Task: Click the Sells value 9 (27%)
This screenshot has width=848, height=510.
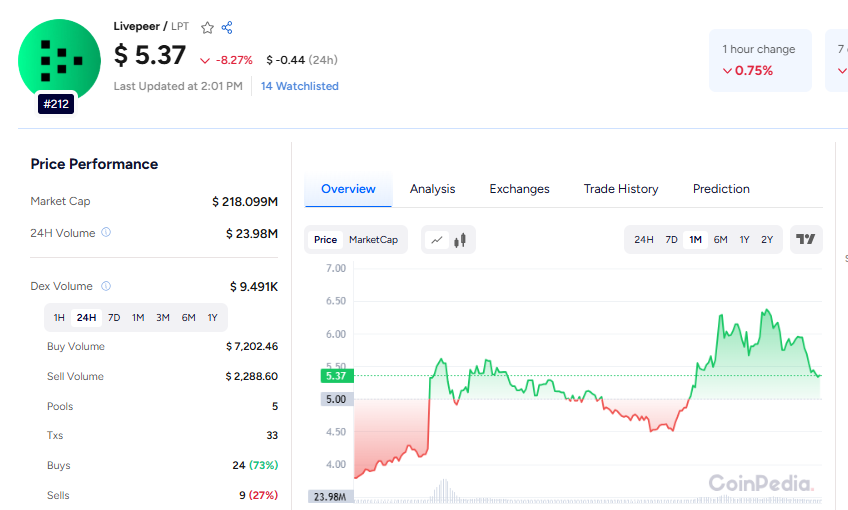Action: point(259,495)
